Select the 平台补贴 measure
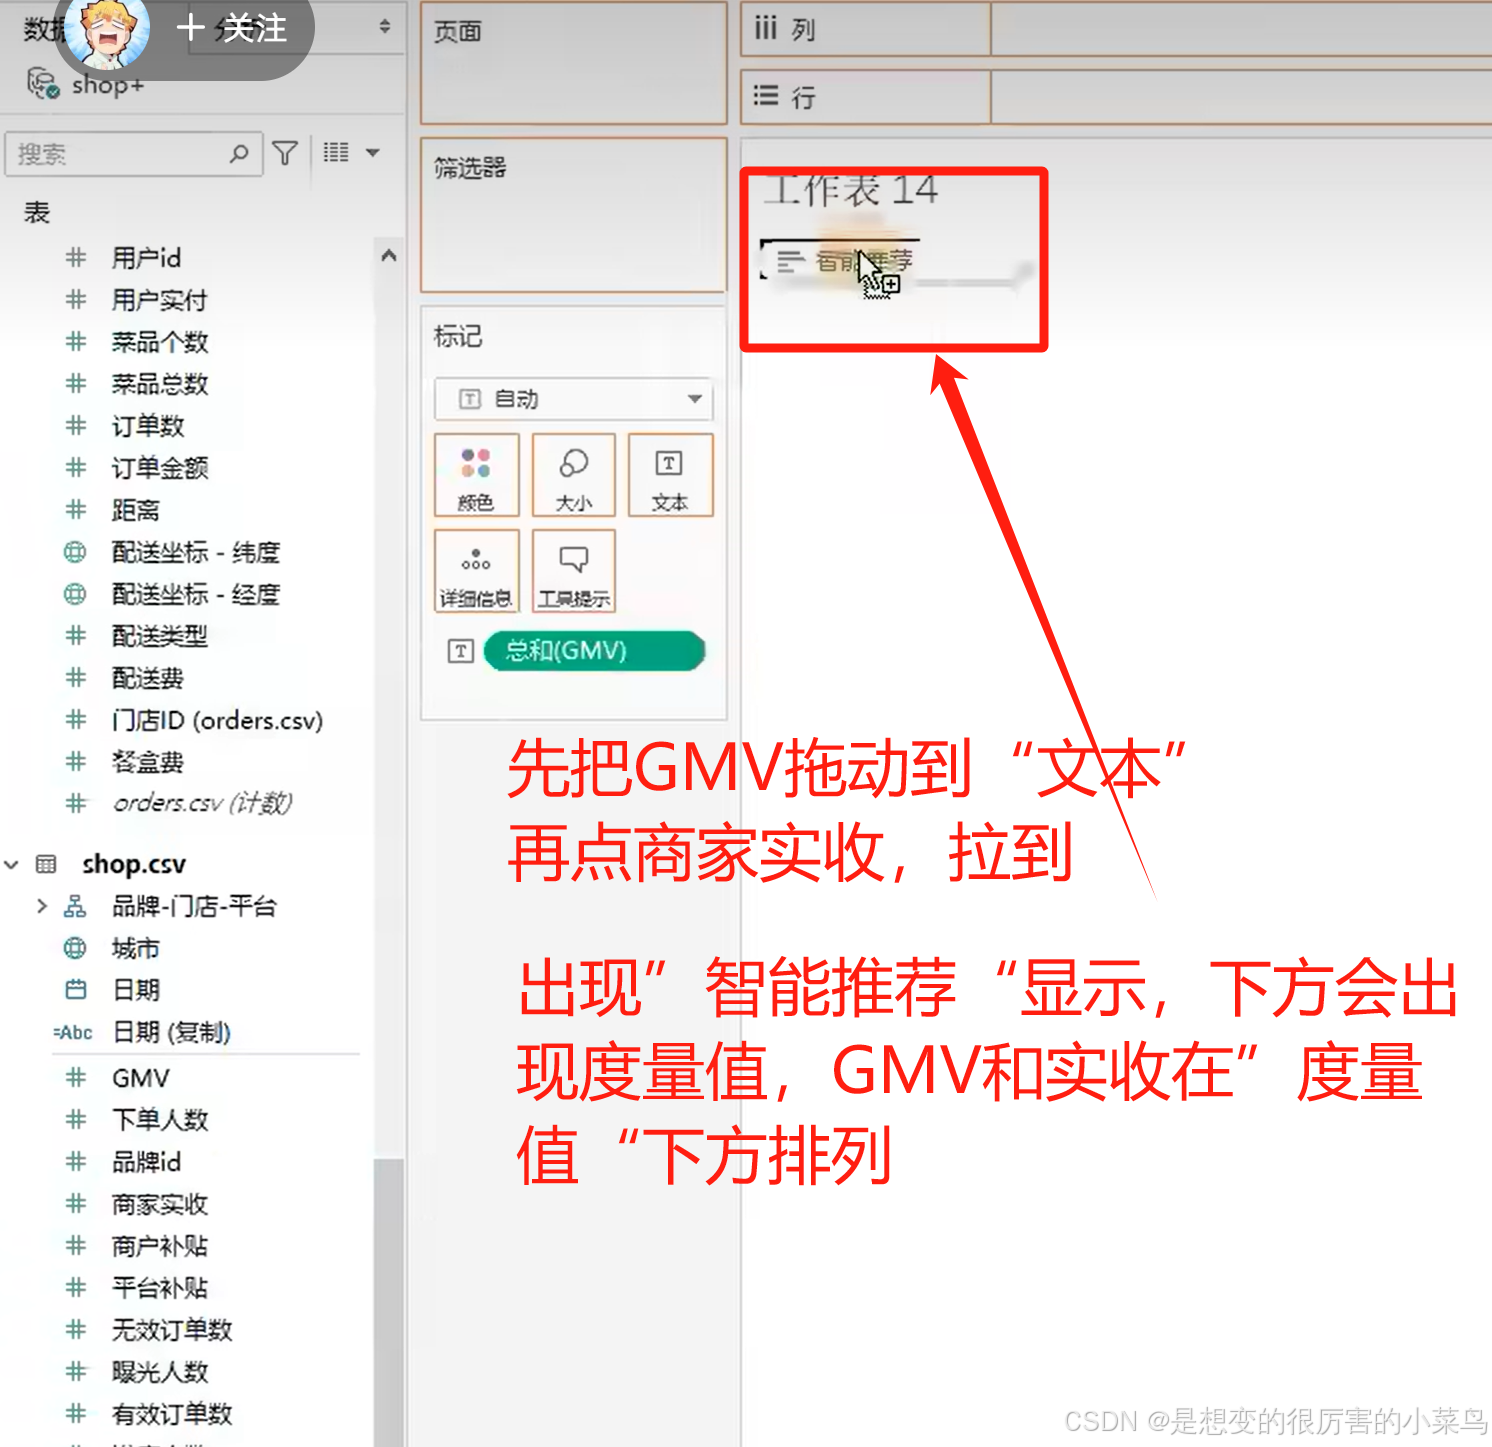Viewport: 1492px width, 1447px height. point(159,1288)
